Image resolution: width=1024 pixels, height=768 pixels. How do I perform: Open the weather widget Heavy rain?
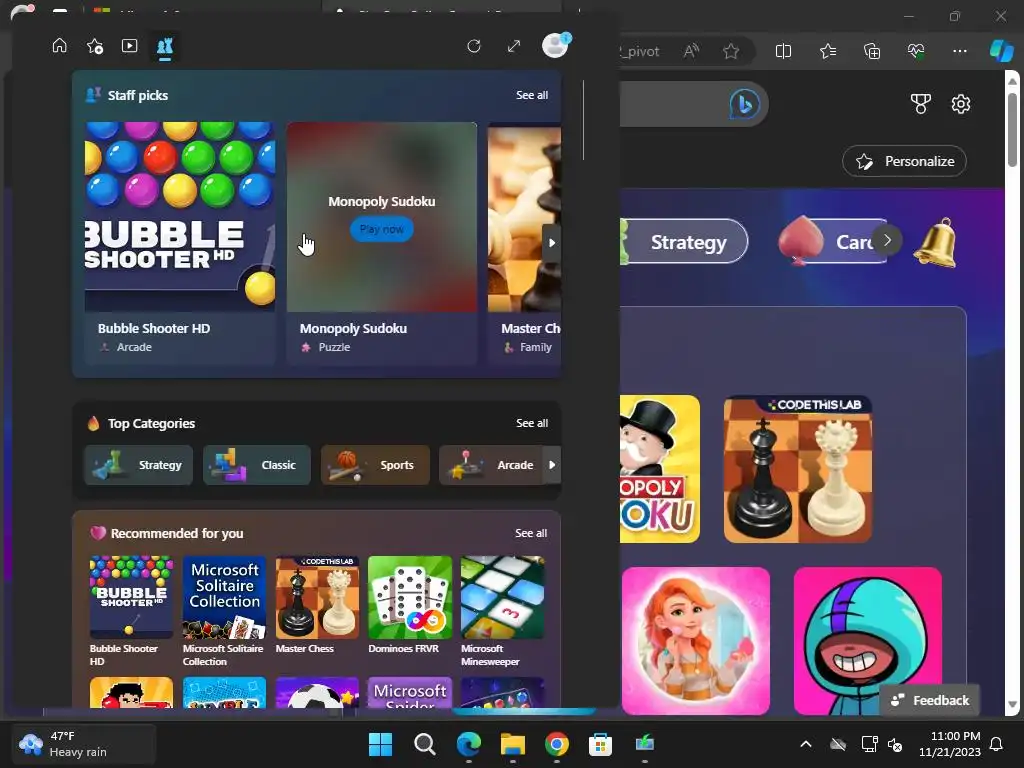tap(84, 744)
